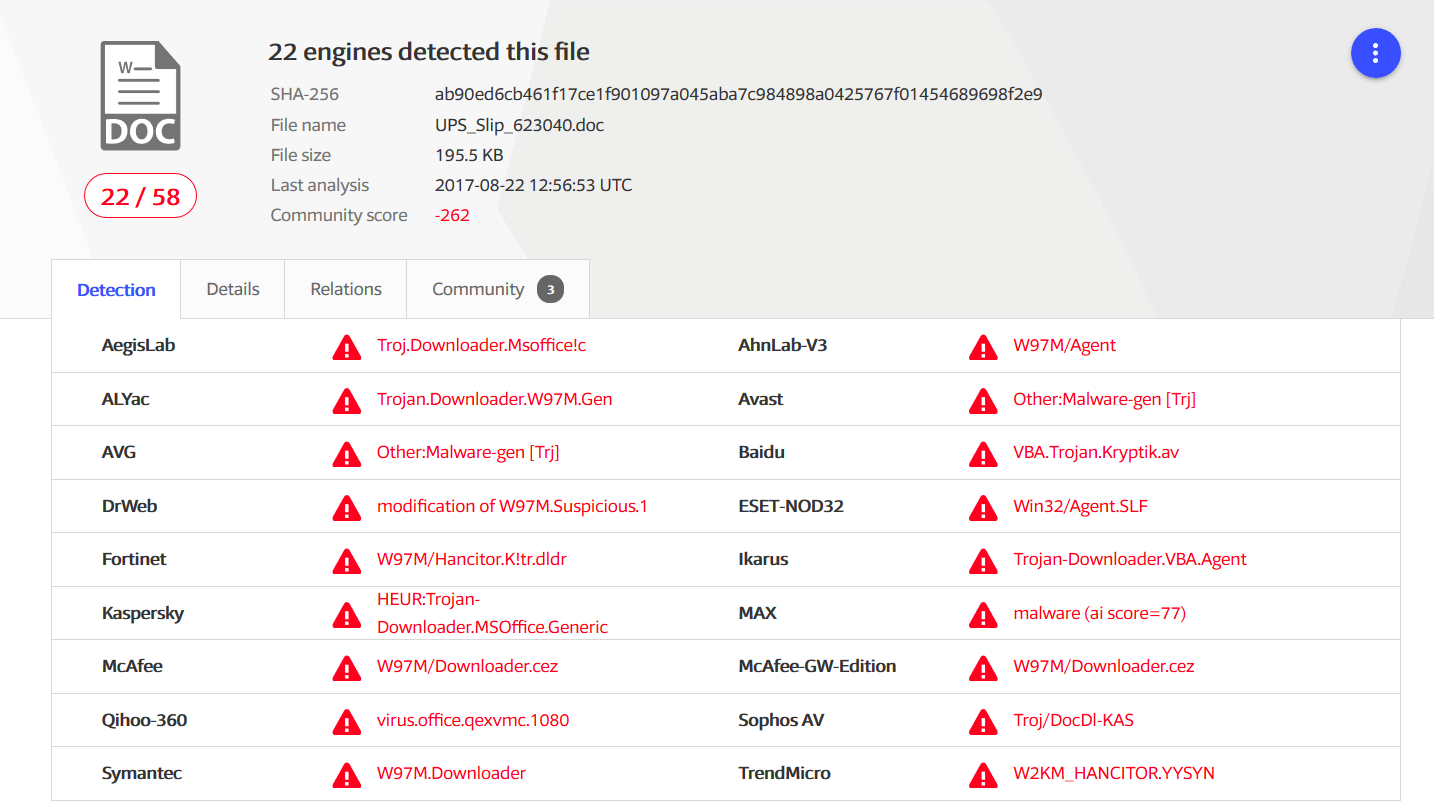
Task: Click the 22 / 58 detection ratio badge
Action: click(x=140, y=196)
